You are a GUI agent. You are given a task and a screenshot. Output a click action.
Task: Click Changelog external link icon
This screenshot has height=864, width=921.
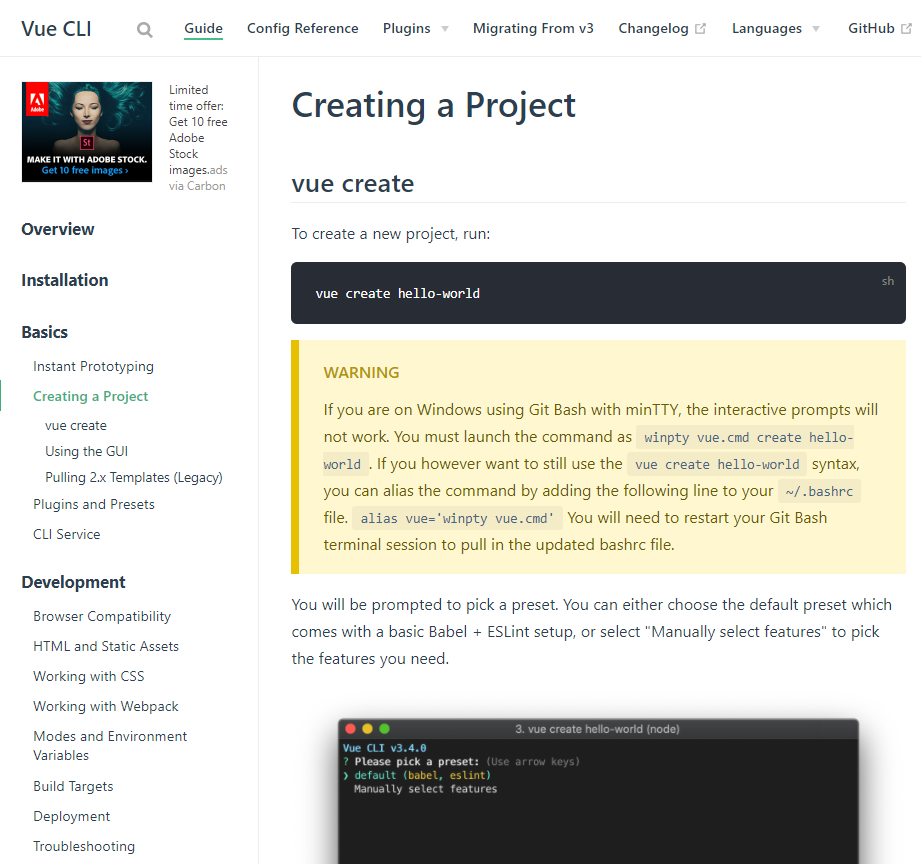700,29
